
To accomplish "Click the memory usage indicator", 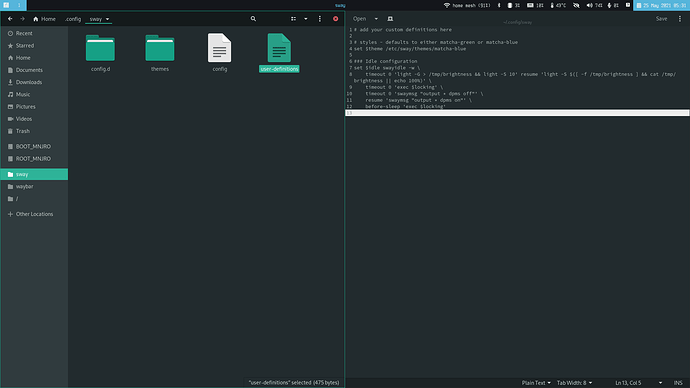I will coord(535,5).
